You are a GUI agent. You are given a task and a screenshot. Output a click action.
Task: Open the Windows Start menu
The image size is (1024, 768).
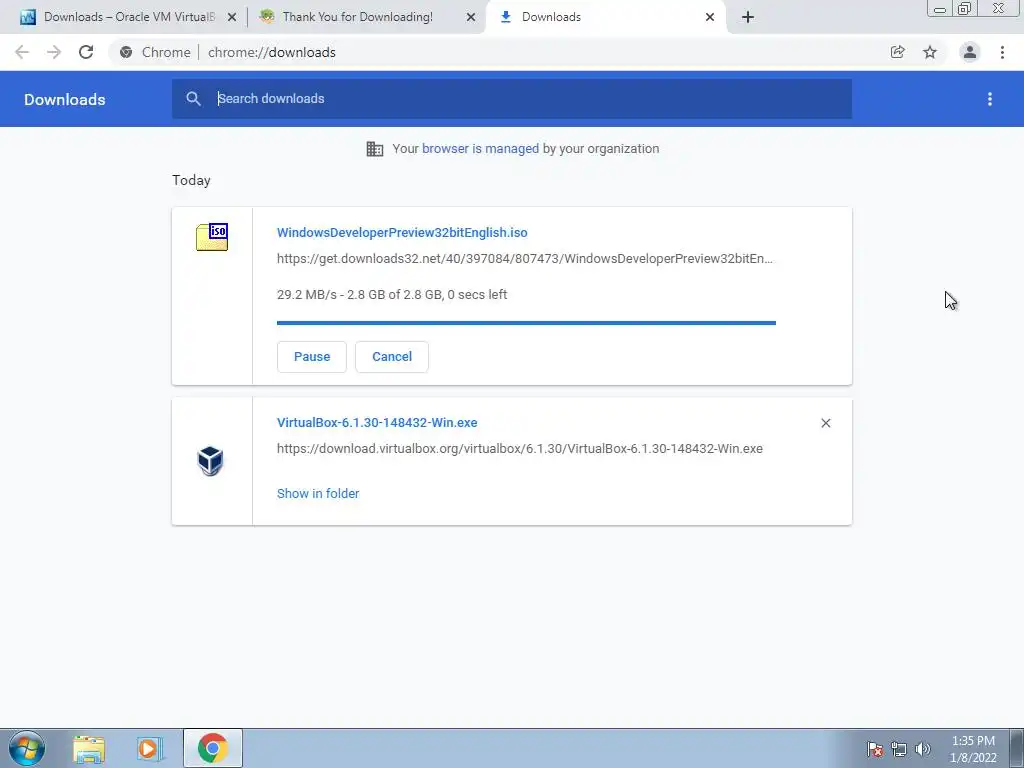(x=27, y=748)
